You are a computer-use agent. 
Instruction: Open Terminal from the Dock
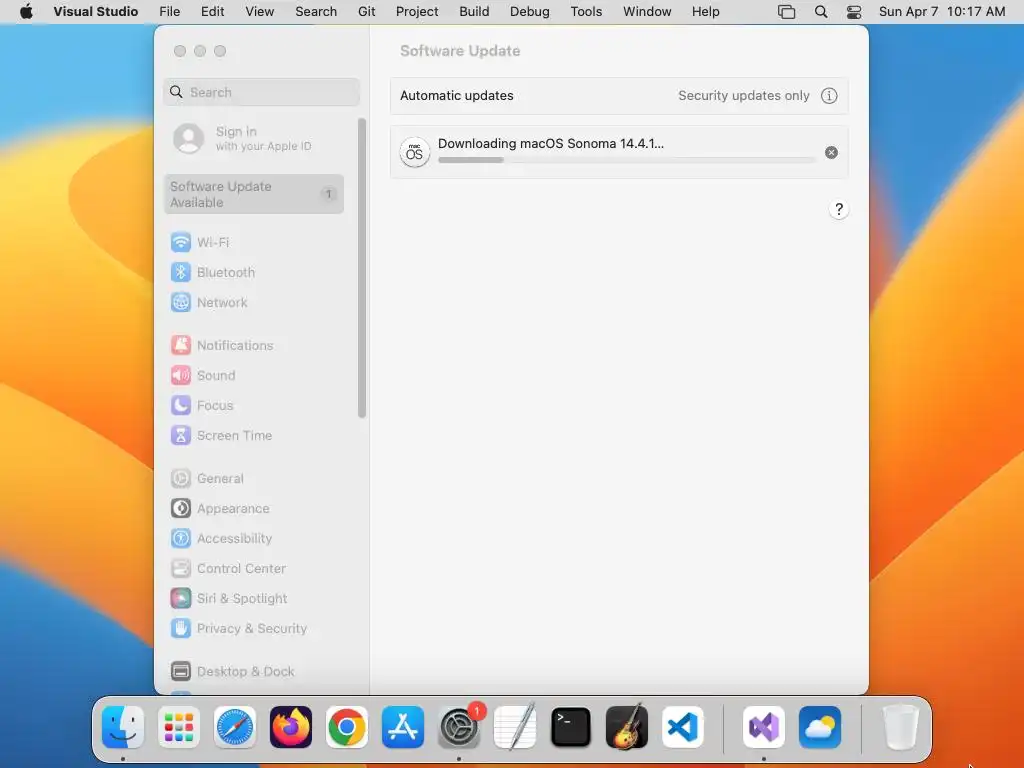coord(571,727)
